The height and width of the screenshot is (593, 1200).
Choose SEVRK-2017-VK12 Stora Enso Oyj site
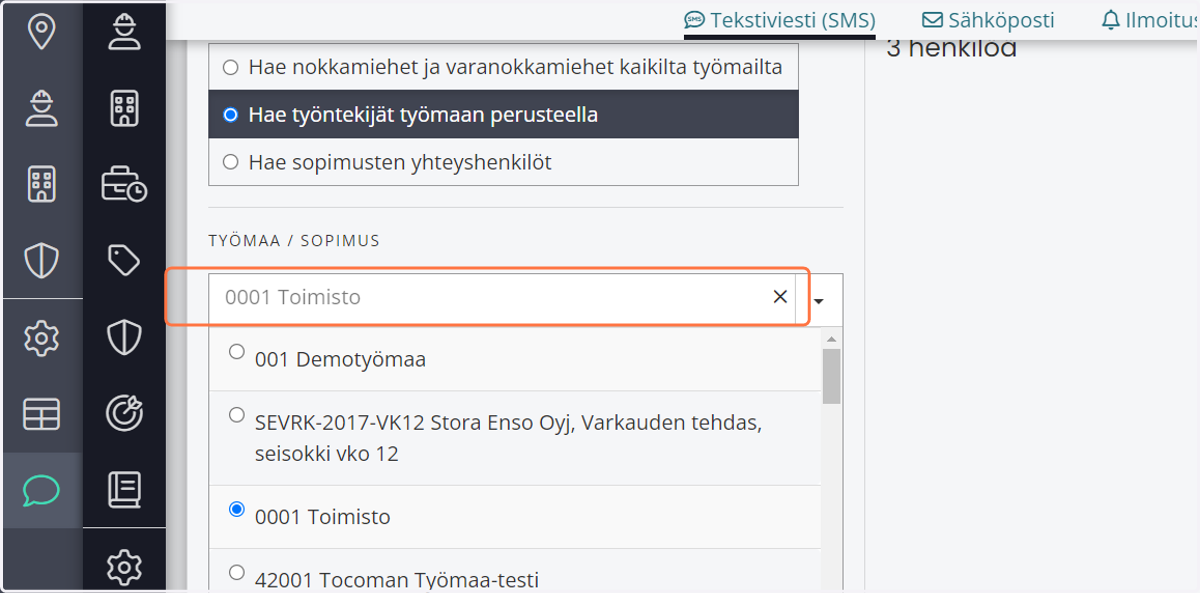pyautogui.click(x=515, y=438)
